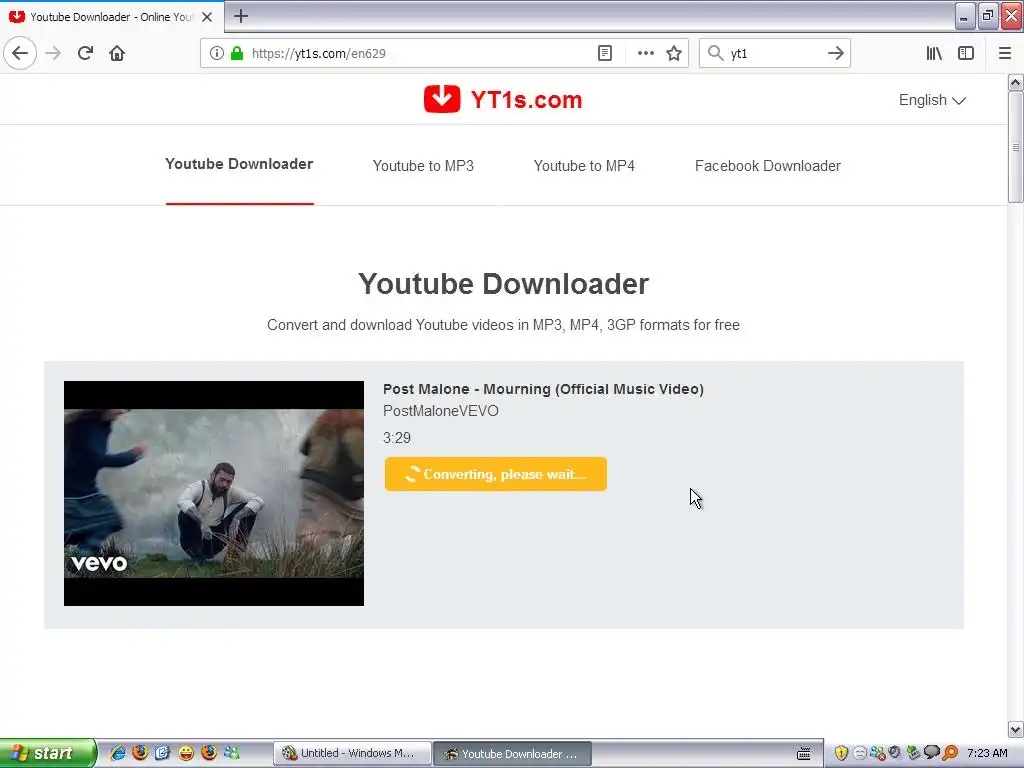This screenshot has width=1024, height=768.
Task: Switch to Youtube to MP3
Action: pos(423,166)
